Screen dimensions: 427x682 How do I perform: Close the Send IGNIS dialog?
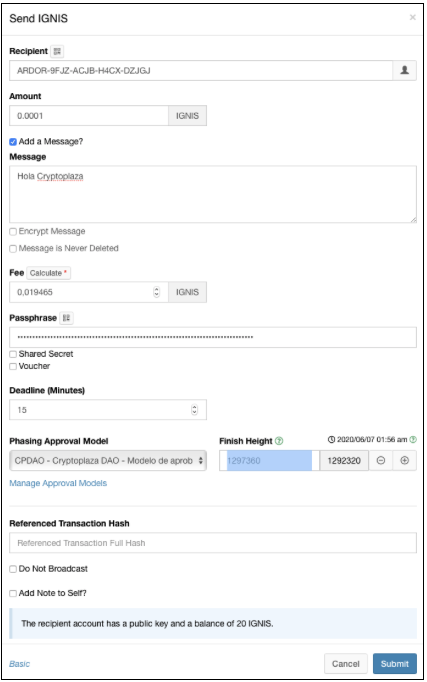click(x=412, y=17)
